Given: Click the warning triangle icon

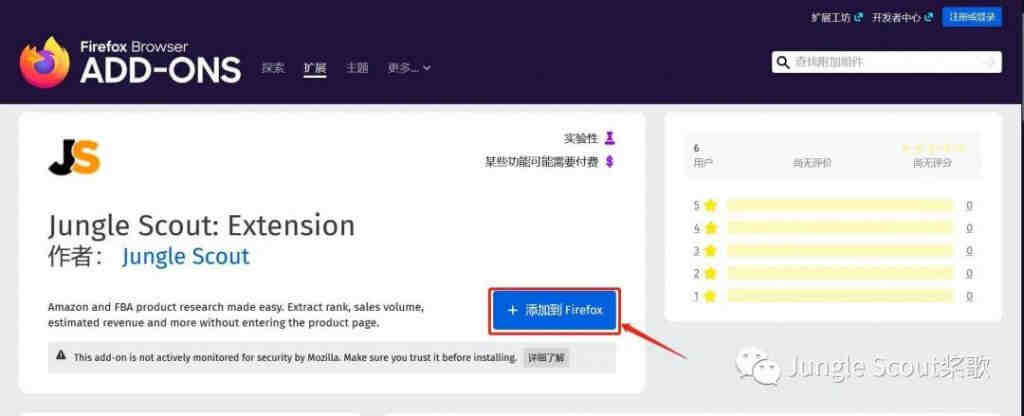Looking at the screenshot, I should [61, 356].
